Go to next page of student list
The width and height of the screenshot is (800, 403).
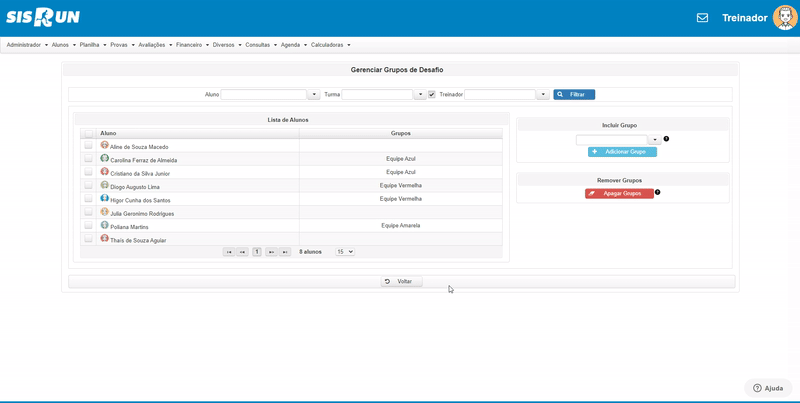tap(271, 252)
